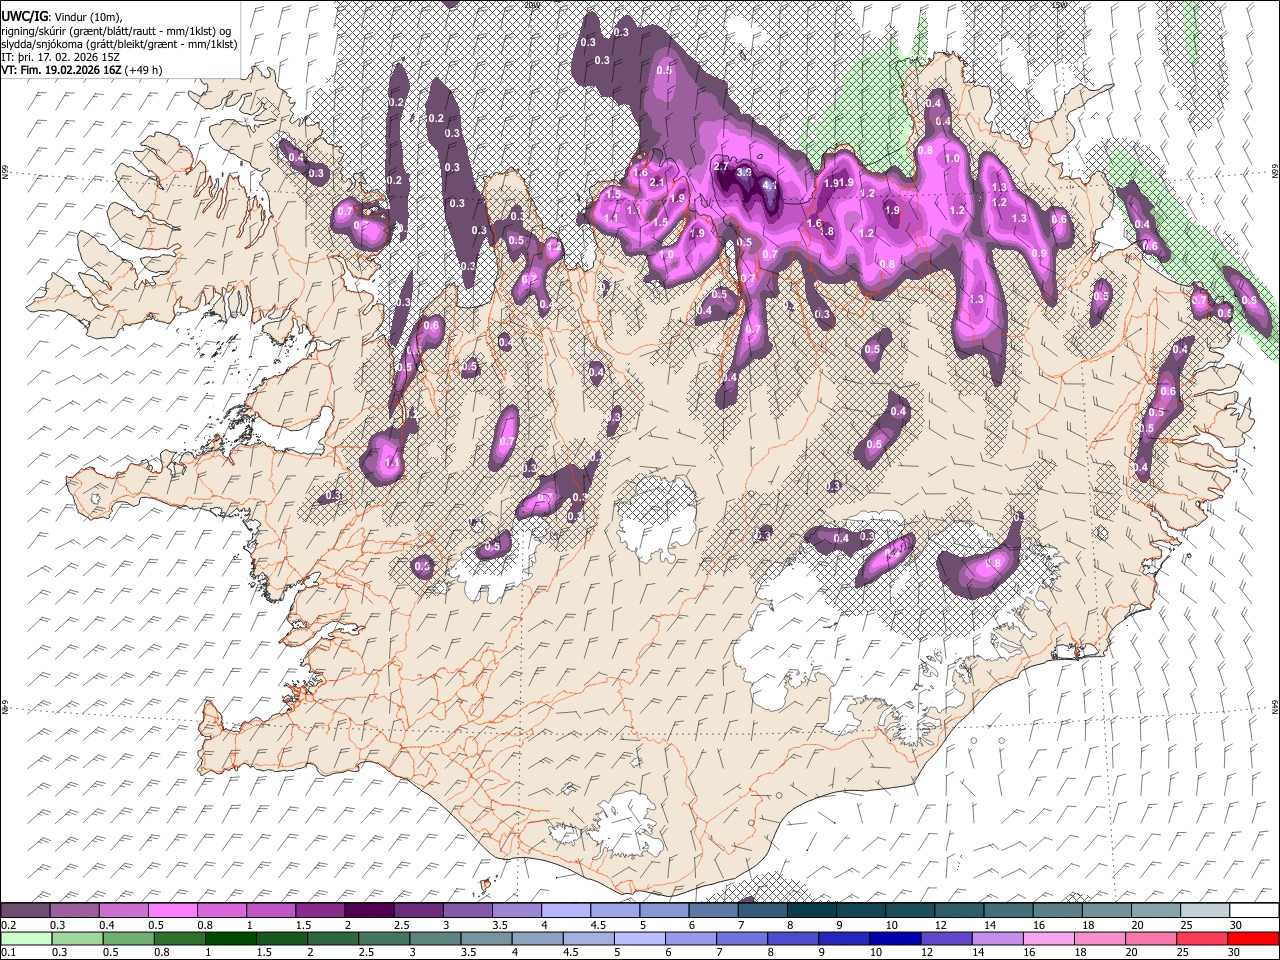
Task: Select the white snow-scale swatch for 30
Action: click(1253, 911)
